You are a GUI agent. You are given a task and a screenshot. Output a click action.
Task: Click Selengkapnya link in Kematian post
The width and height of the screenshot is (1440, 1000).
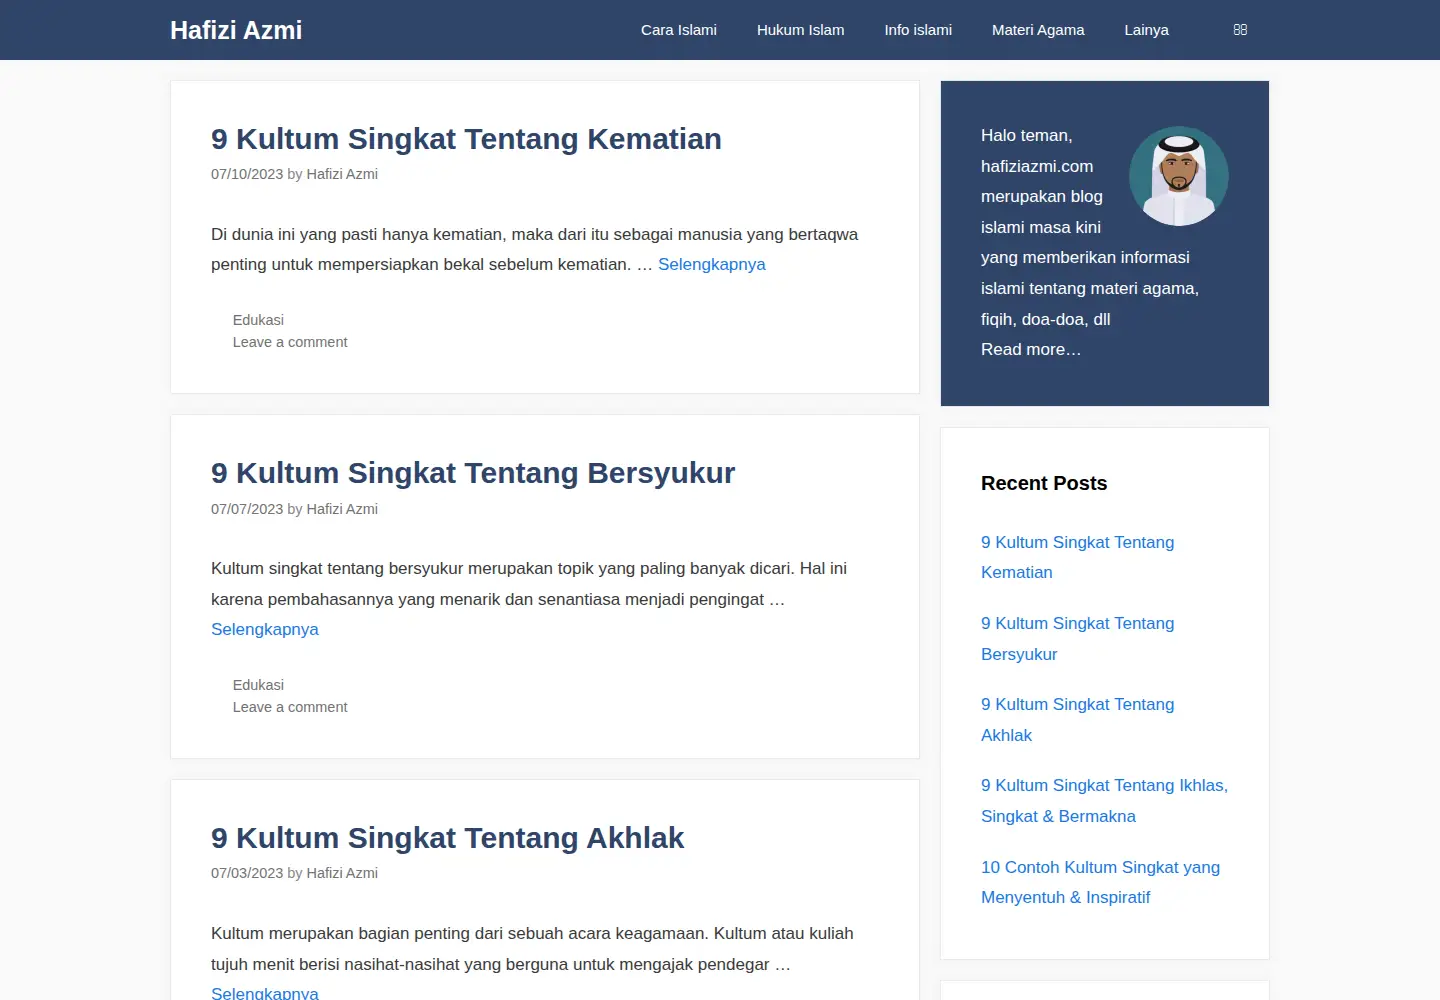[x=711, y=264]
